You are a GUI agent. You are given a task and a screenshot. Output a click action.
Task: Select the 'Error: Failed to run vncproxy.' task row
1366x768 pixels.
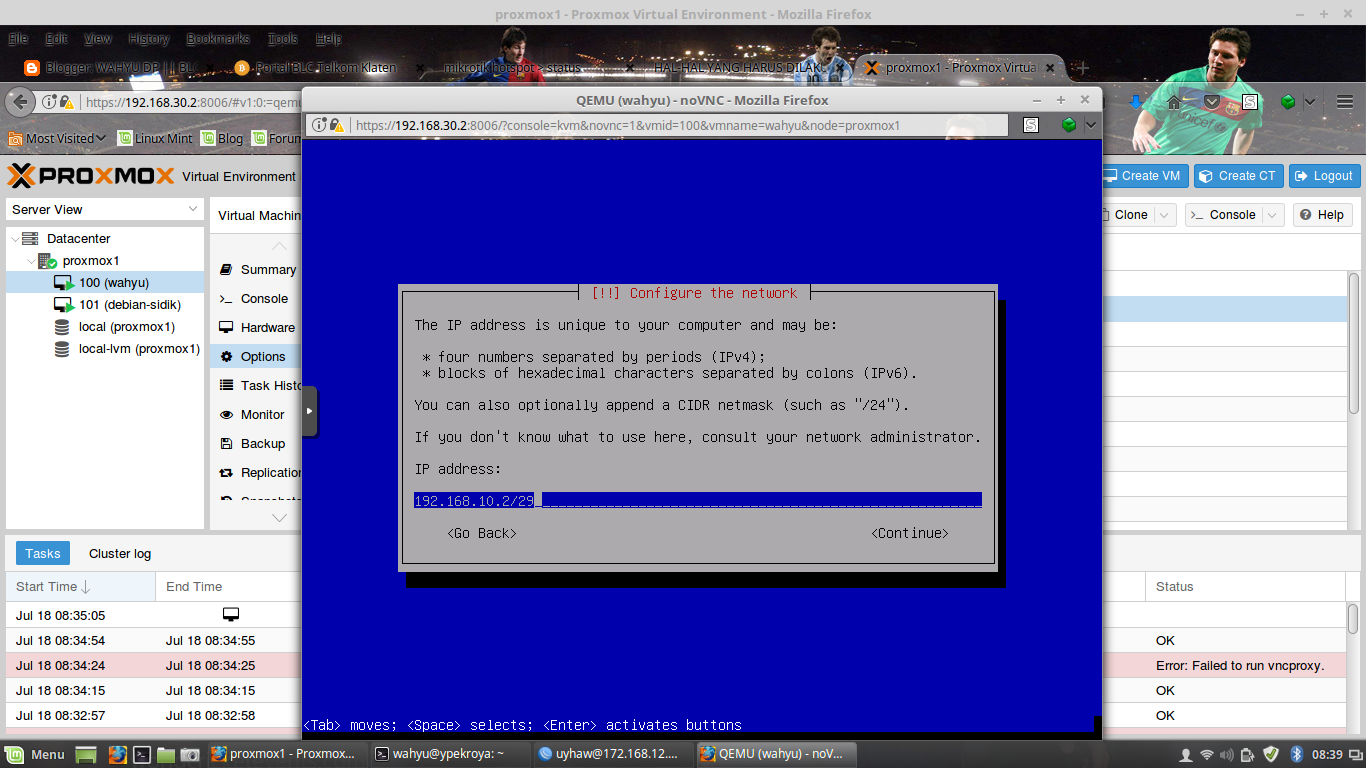(676, 666)
